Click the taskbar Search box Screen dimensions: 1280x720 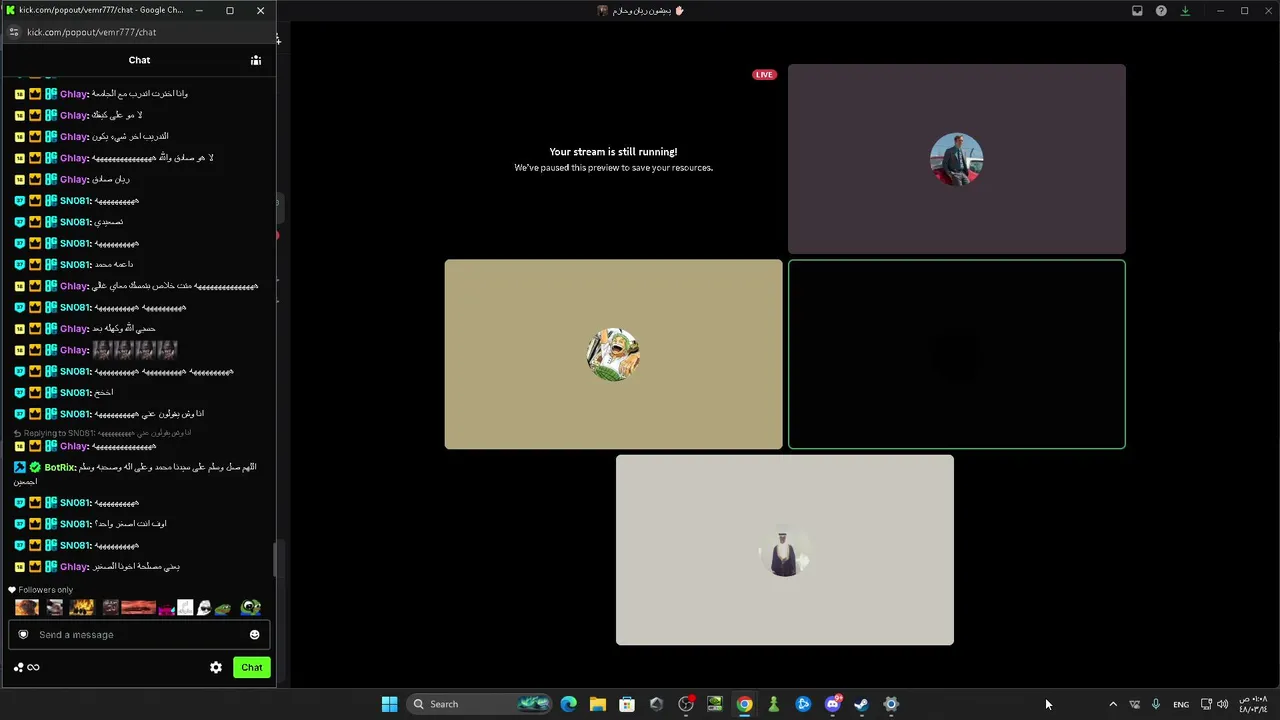point(479,704)
